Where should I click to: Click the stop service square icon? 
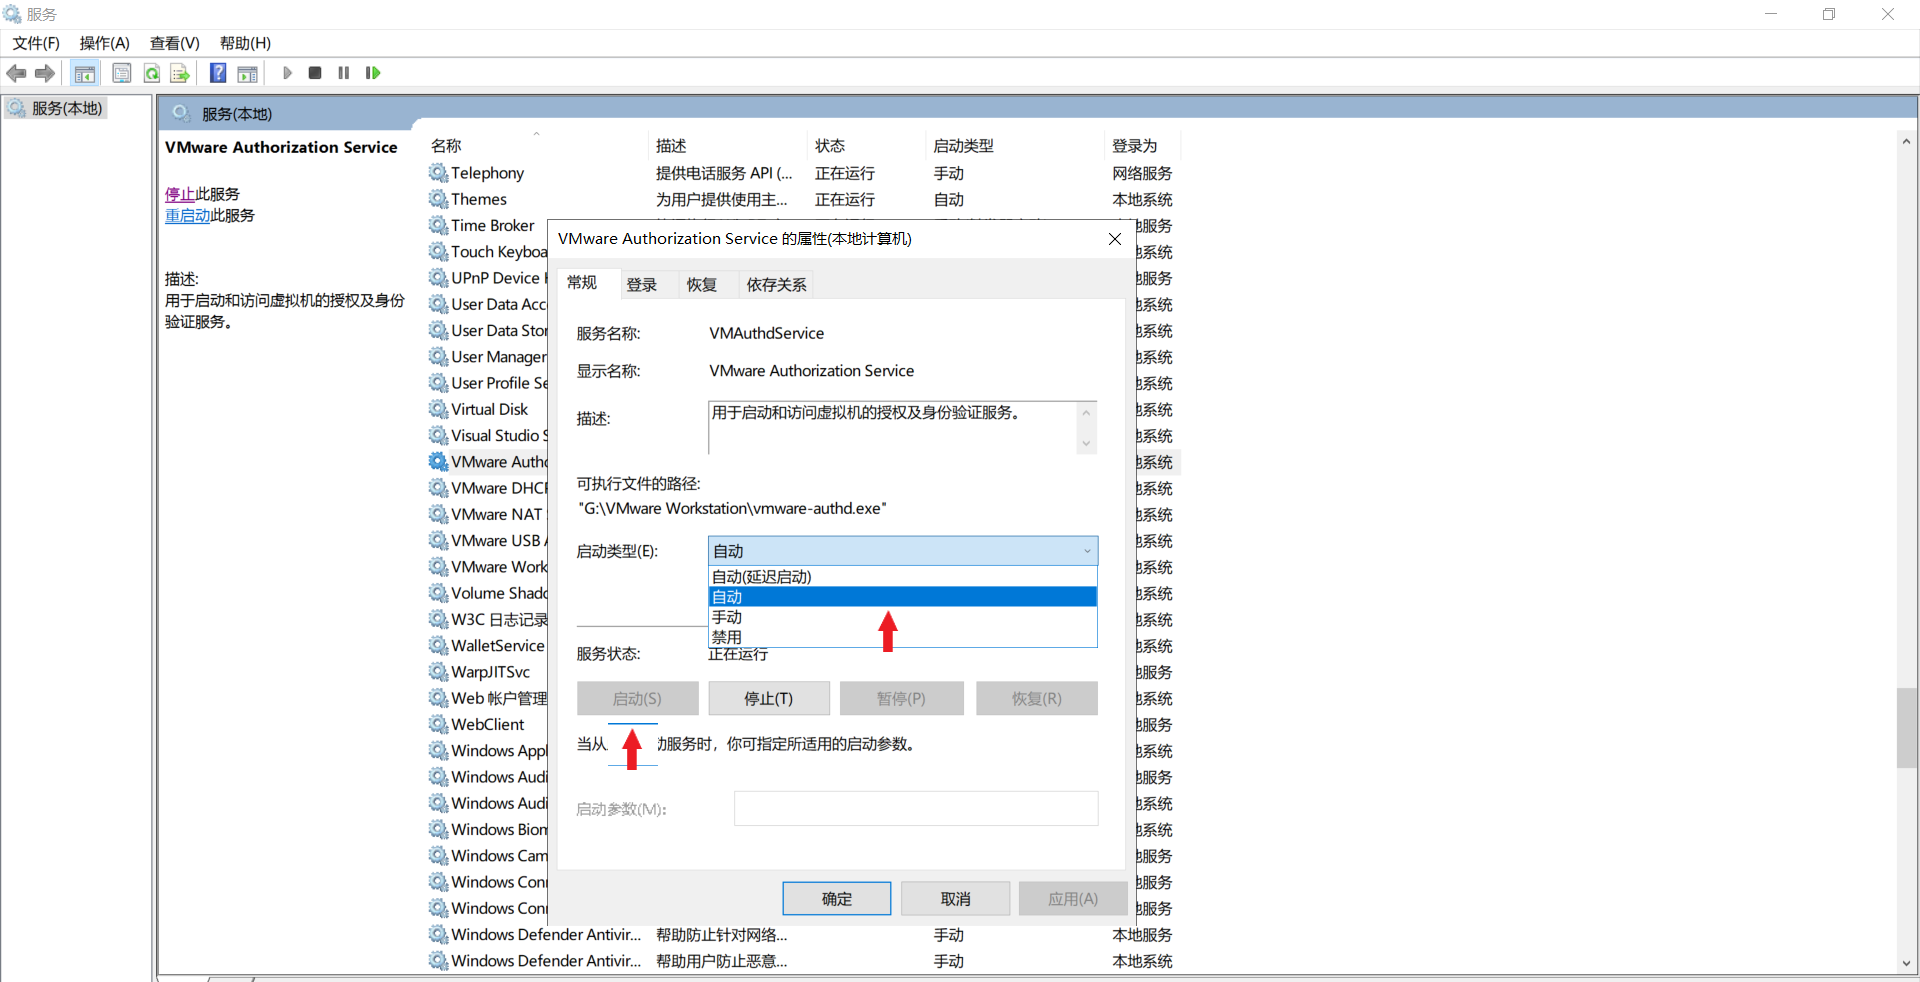coord(315,73)
